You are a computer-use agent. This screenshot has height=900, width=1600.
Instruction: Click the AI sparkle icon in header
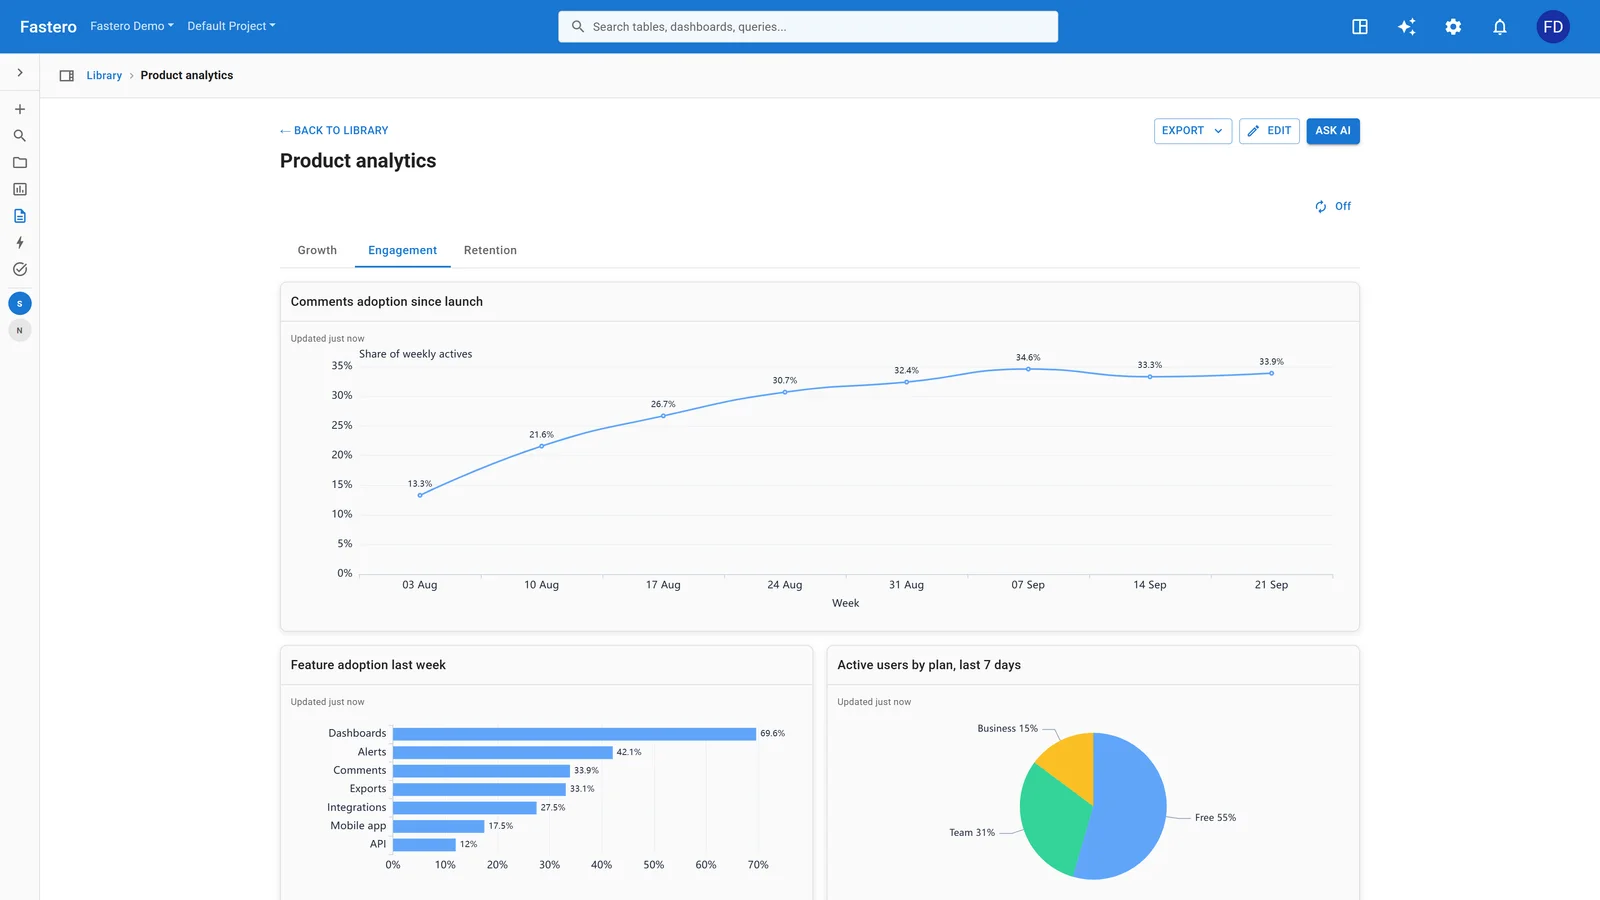(x=1407, y=27)
